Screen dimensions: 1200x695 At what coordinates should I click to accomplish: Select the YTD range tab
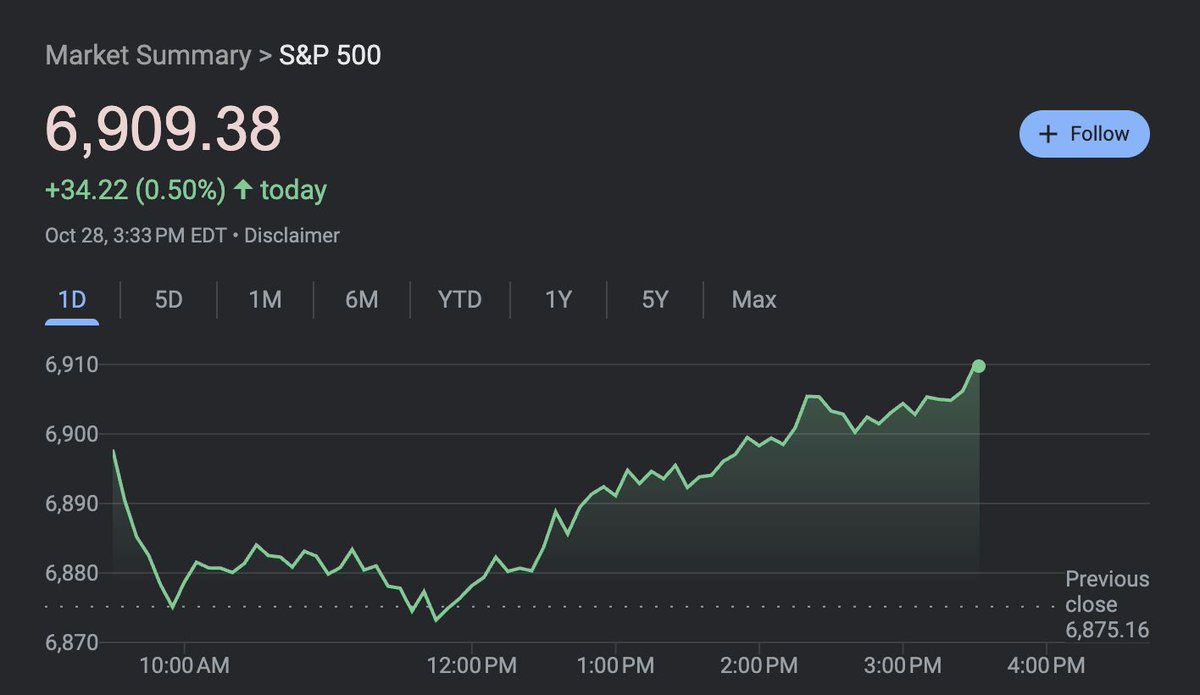tap(460, 299)
